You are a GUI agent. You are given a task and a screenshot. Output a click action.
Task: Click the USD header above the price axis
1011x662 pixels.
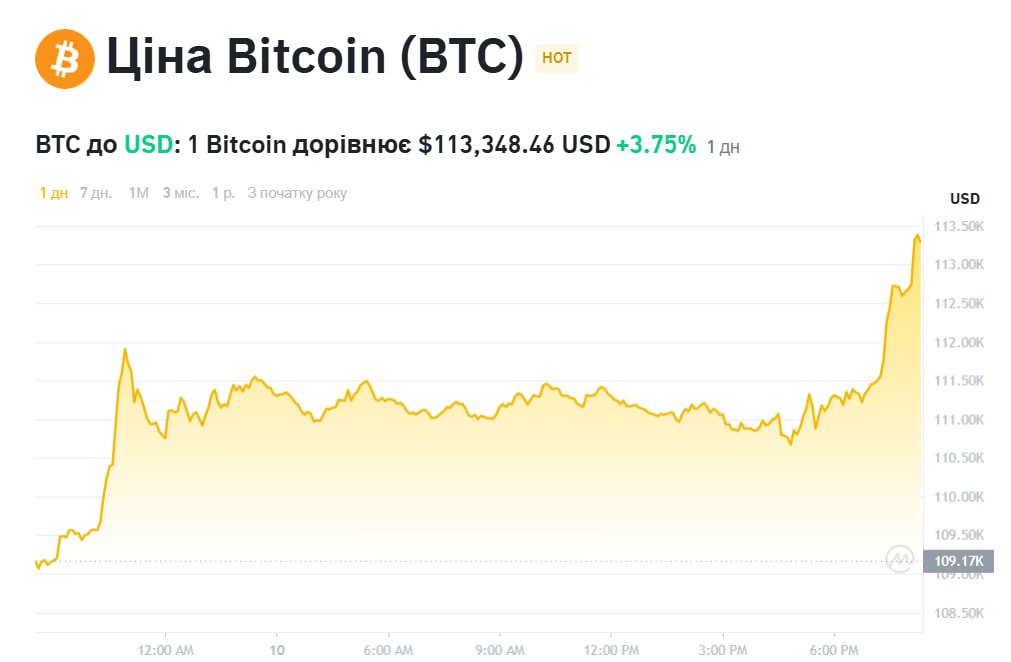point(964,198)
